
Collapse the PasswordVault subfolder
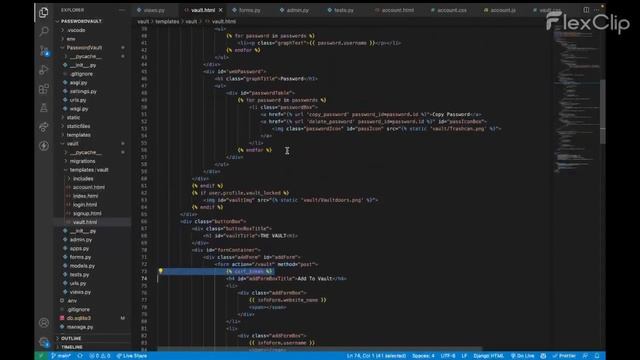click(x=84, y=48)
